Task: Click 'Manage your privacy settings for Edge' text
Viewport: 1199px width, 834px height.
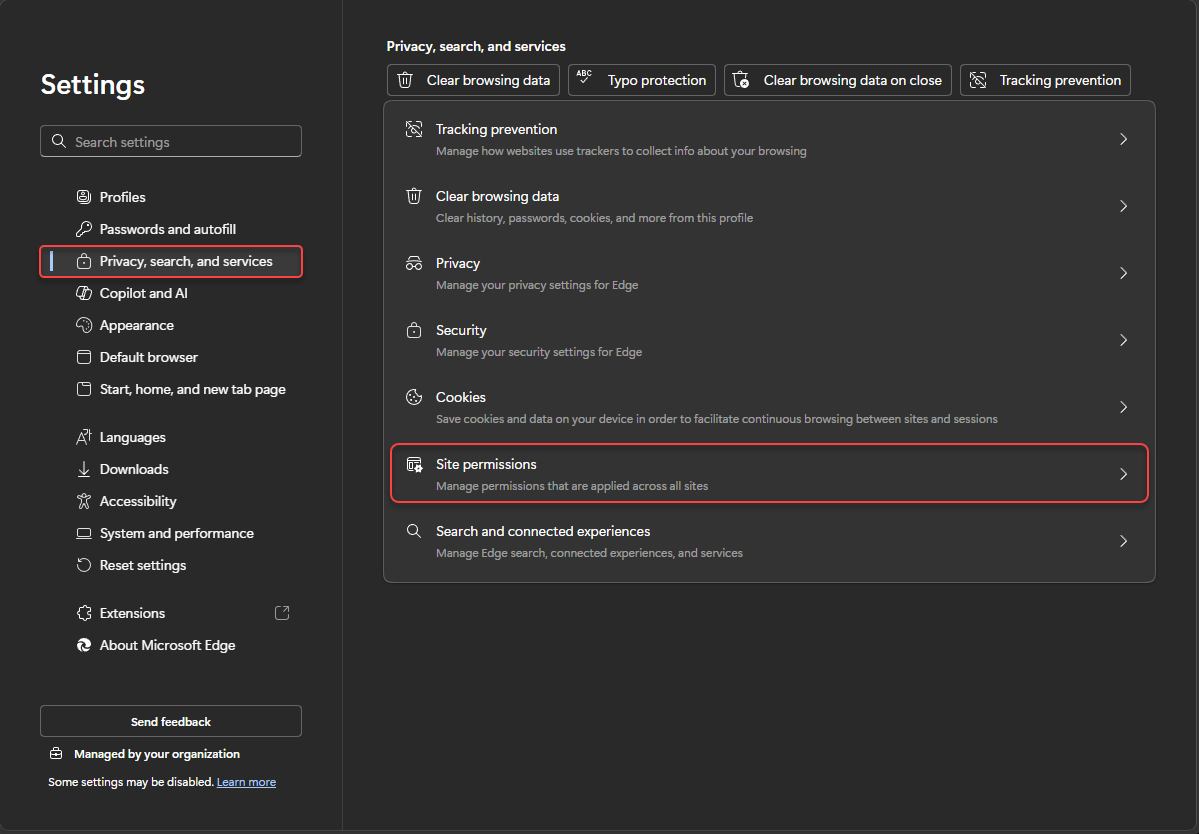Action: 537,285
